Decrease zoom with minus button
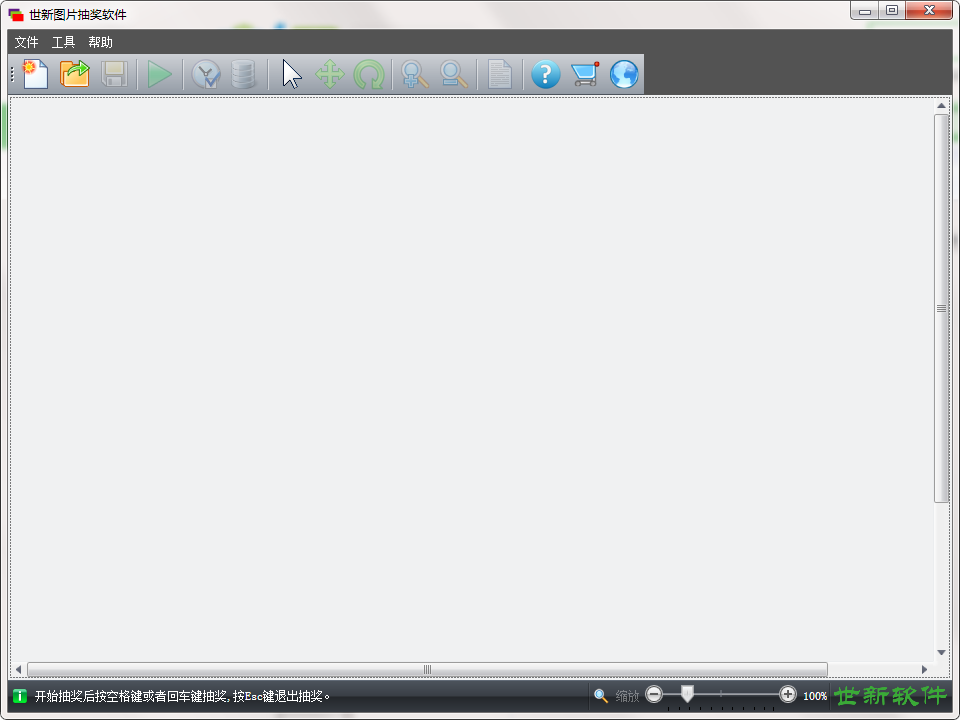The image size is (960, 720). (x=654, y=694)
